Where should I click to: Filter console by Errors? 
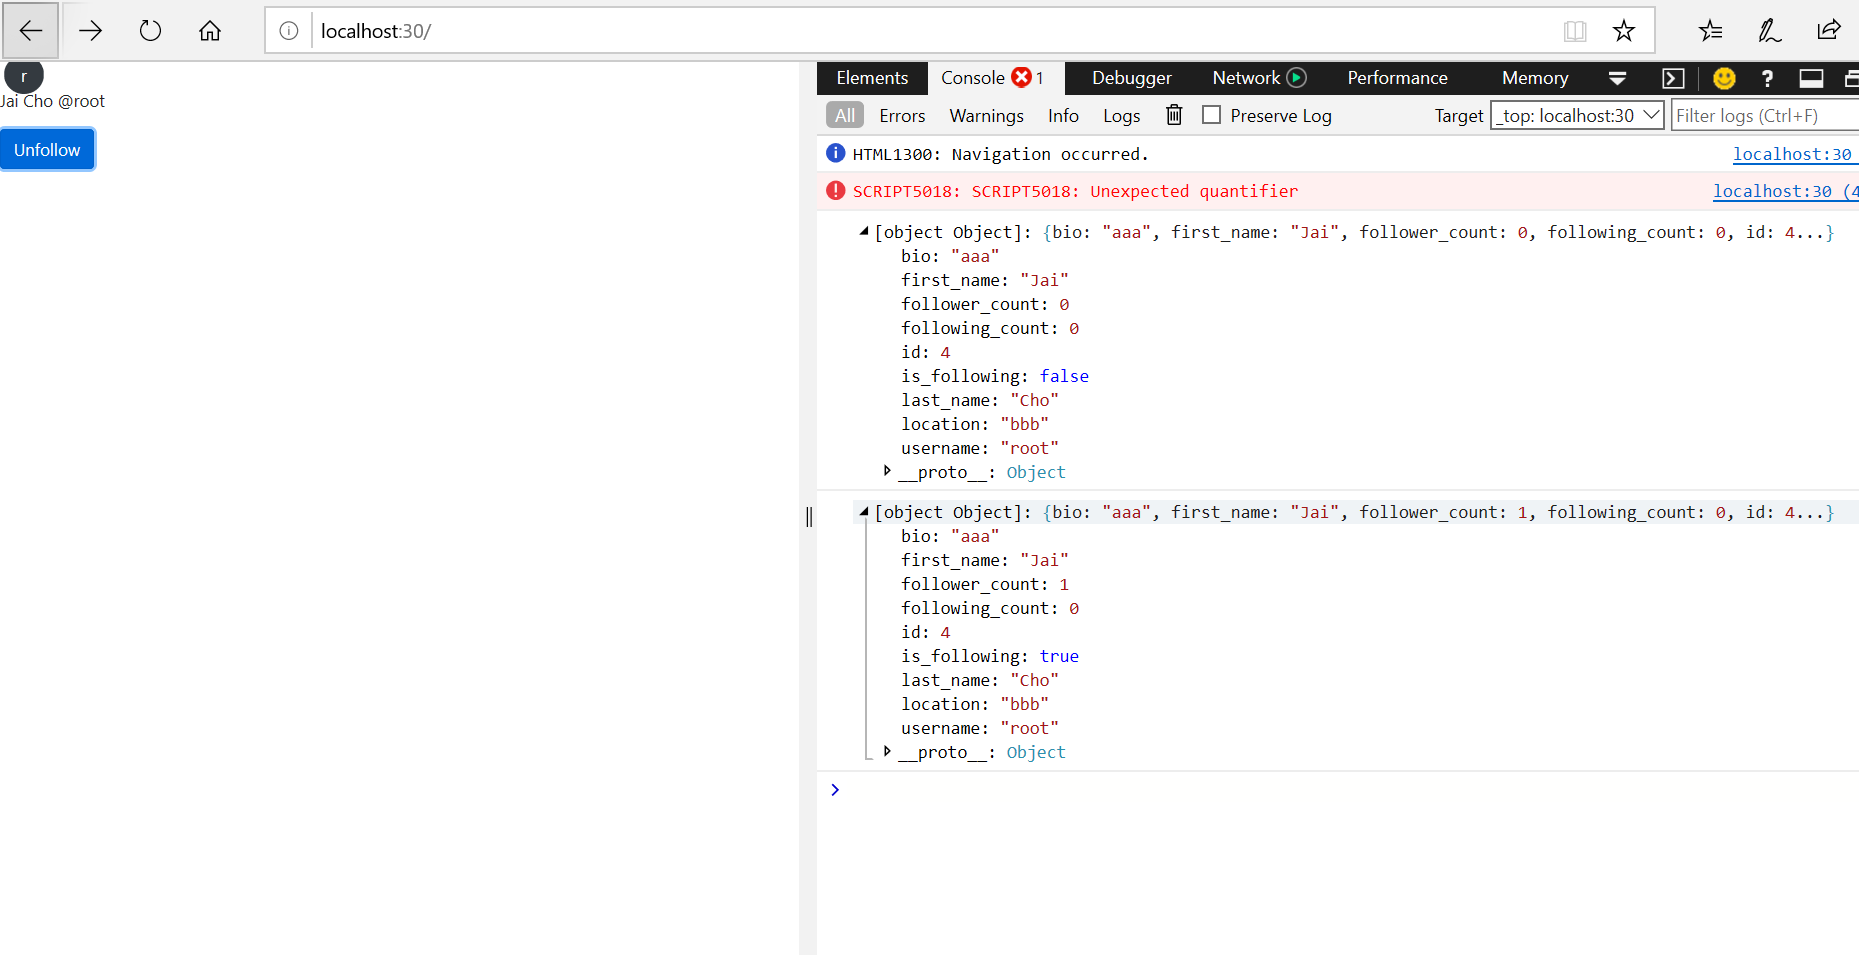(x=902, y=116)
